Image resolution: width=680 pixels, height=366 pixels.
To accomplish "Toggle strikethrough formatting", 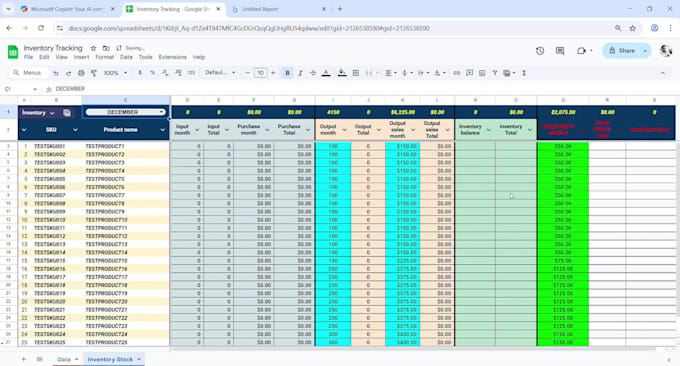I will click(313, 73).
